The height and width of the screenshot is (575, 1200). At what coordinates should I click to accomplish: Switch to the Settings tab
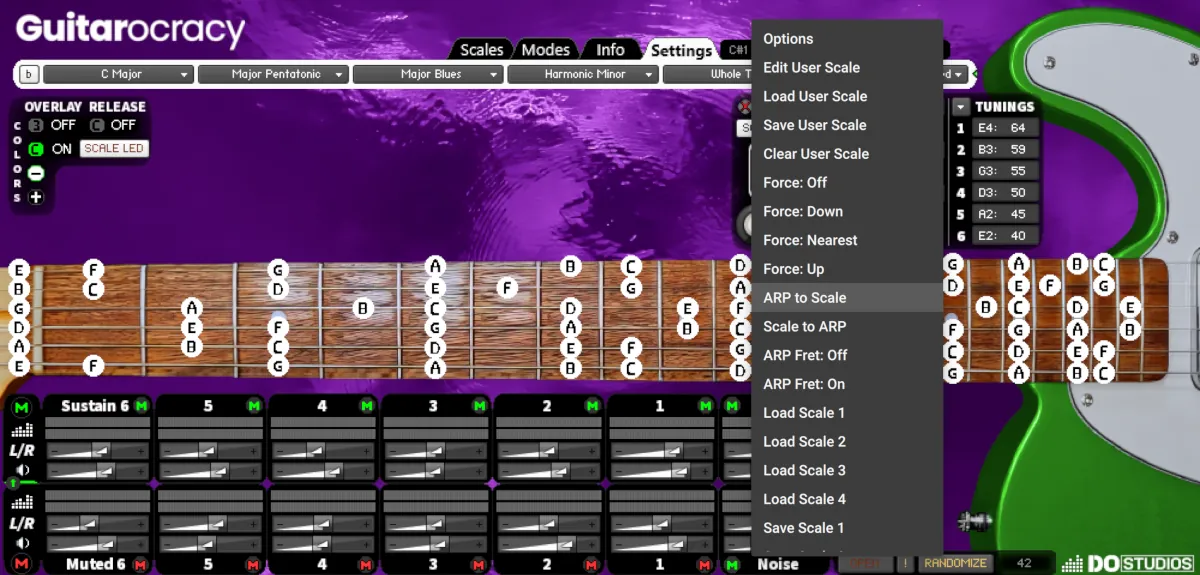[681, 50]
